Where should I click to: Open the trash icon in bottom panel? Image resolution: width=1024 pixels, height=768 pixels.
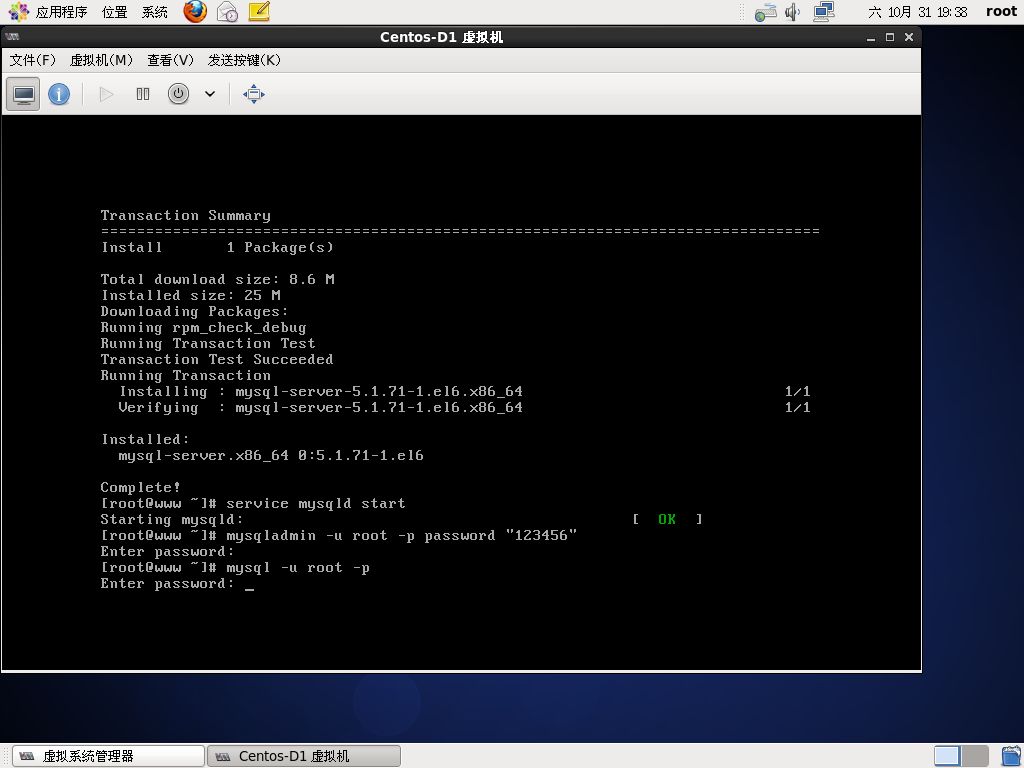pyautogui.click(x=1010, y=756)
